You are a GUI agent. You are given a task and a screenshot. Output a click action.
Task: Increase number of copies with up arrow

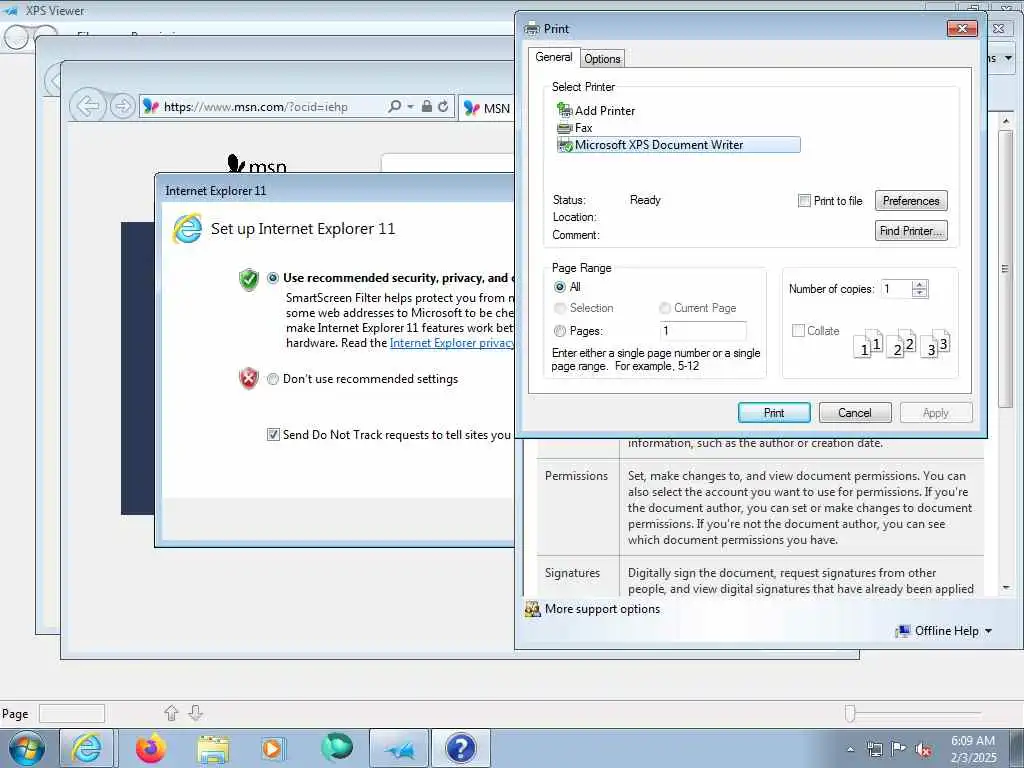pyautogui.click(x=920, y=284)
